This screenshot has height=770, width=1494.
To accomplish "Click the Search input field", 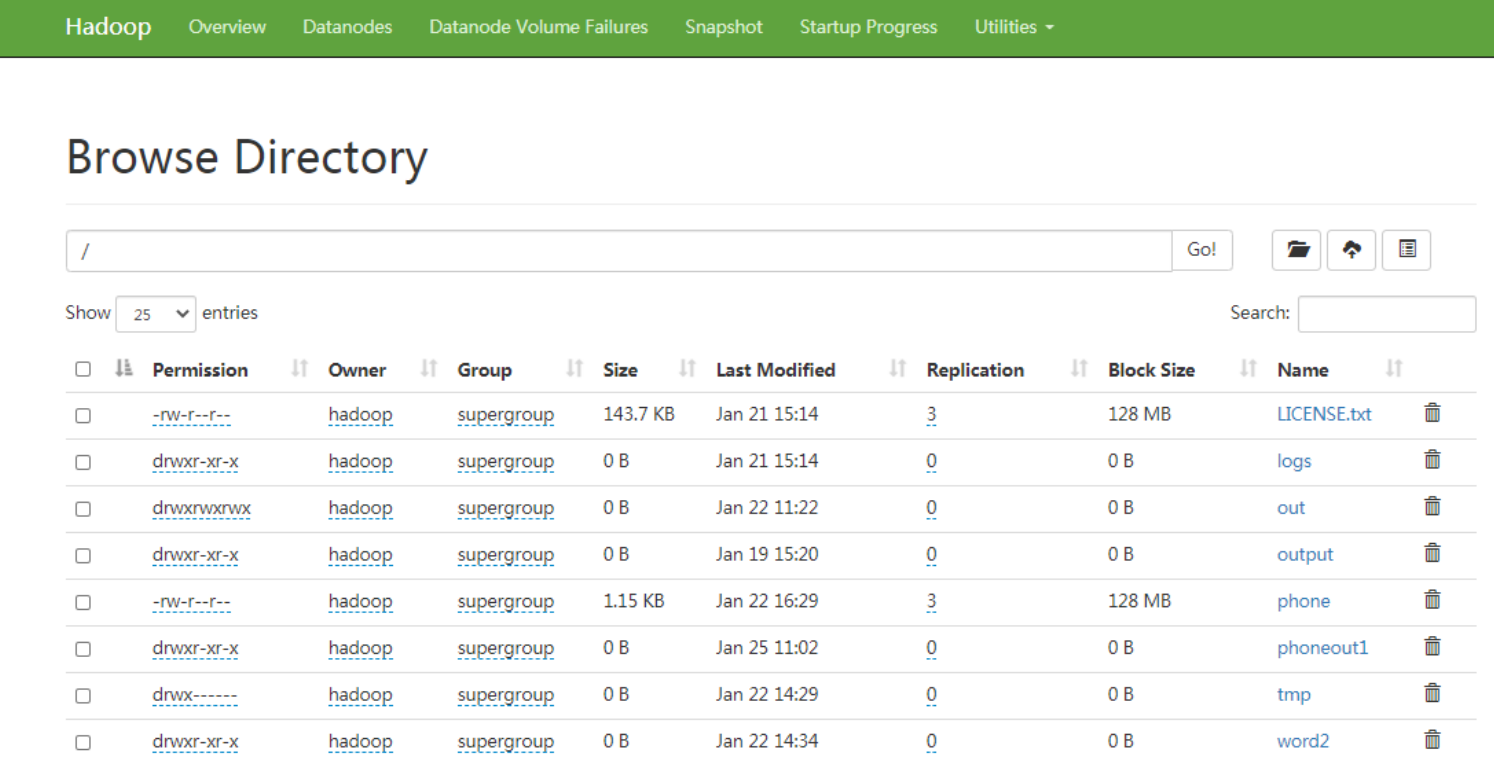I will click(1386, 314).
